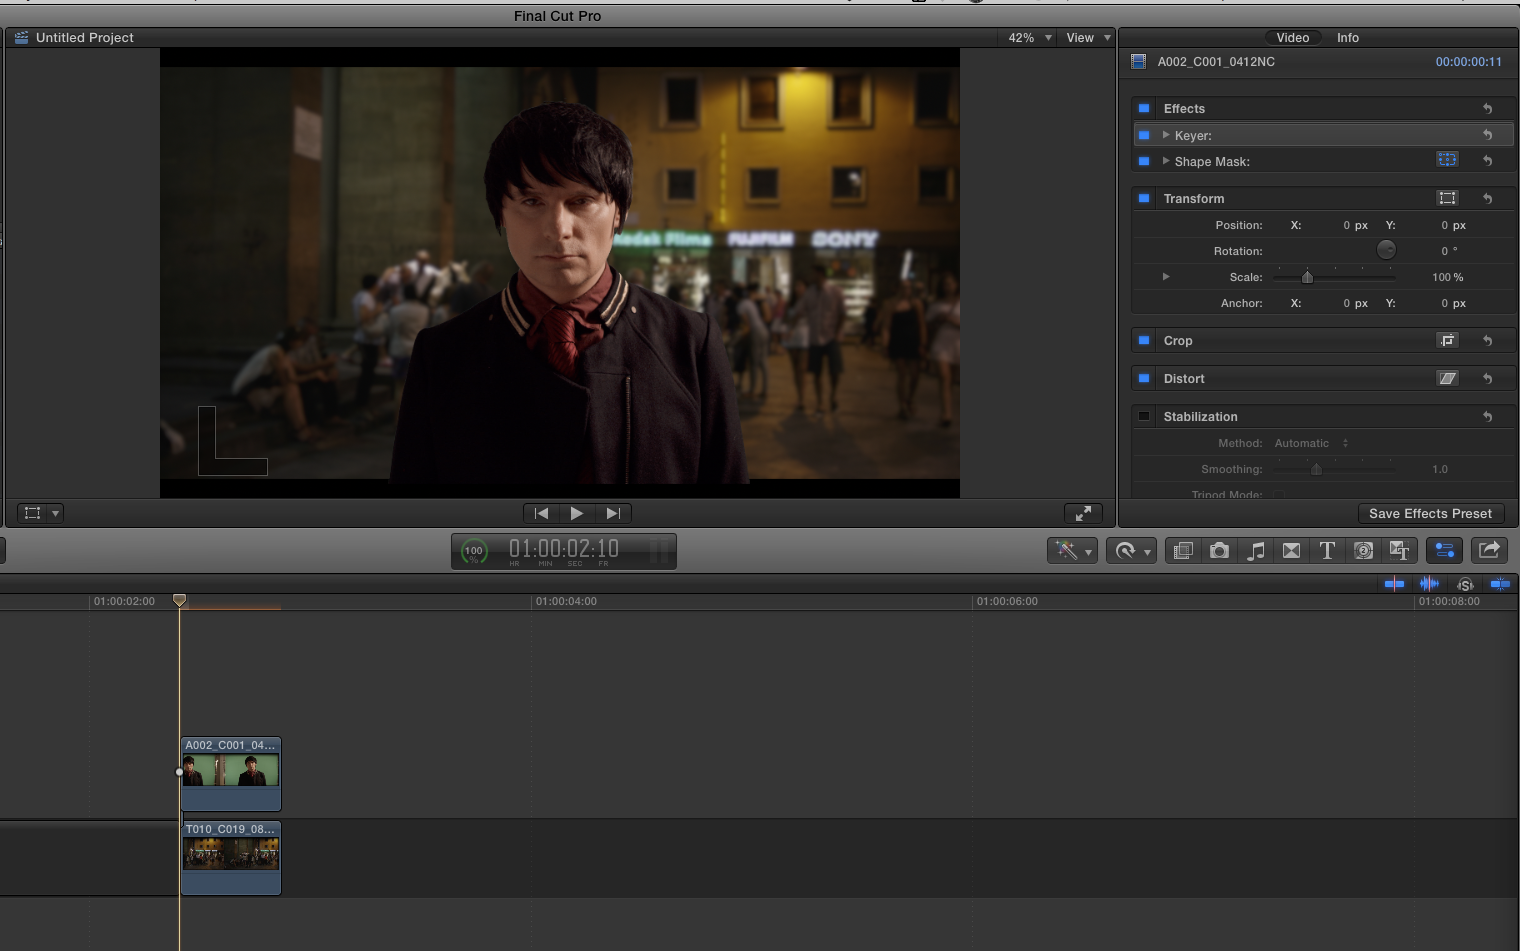Disable the Transform checkbox
Image resolution: width=1520 pixels, height=951 pixels.
1144,198
